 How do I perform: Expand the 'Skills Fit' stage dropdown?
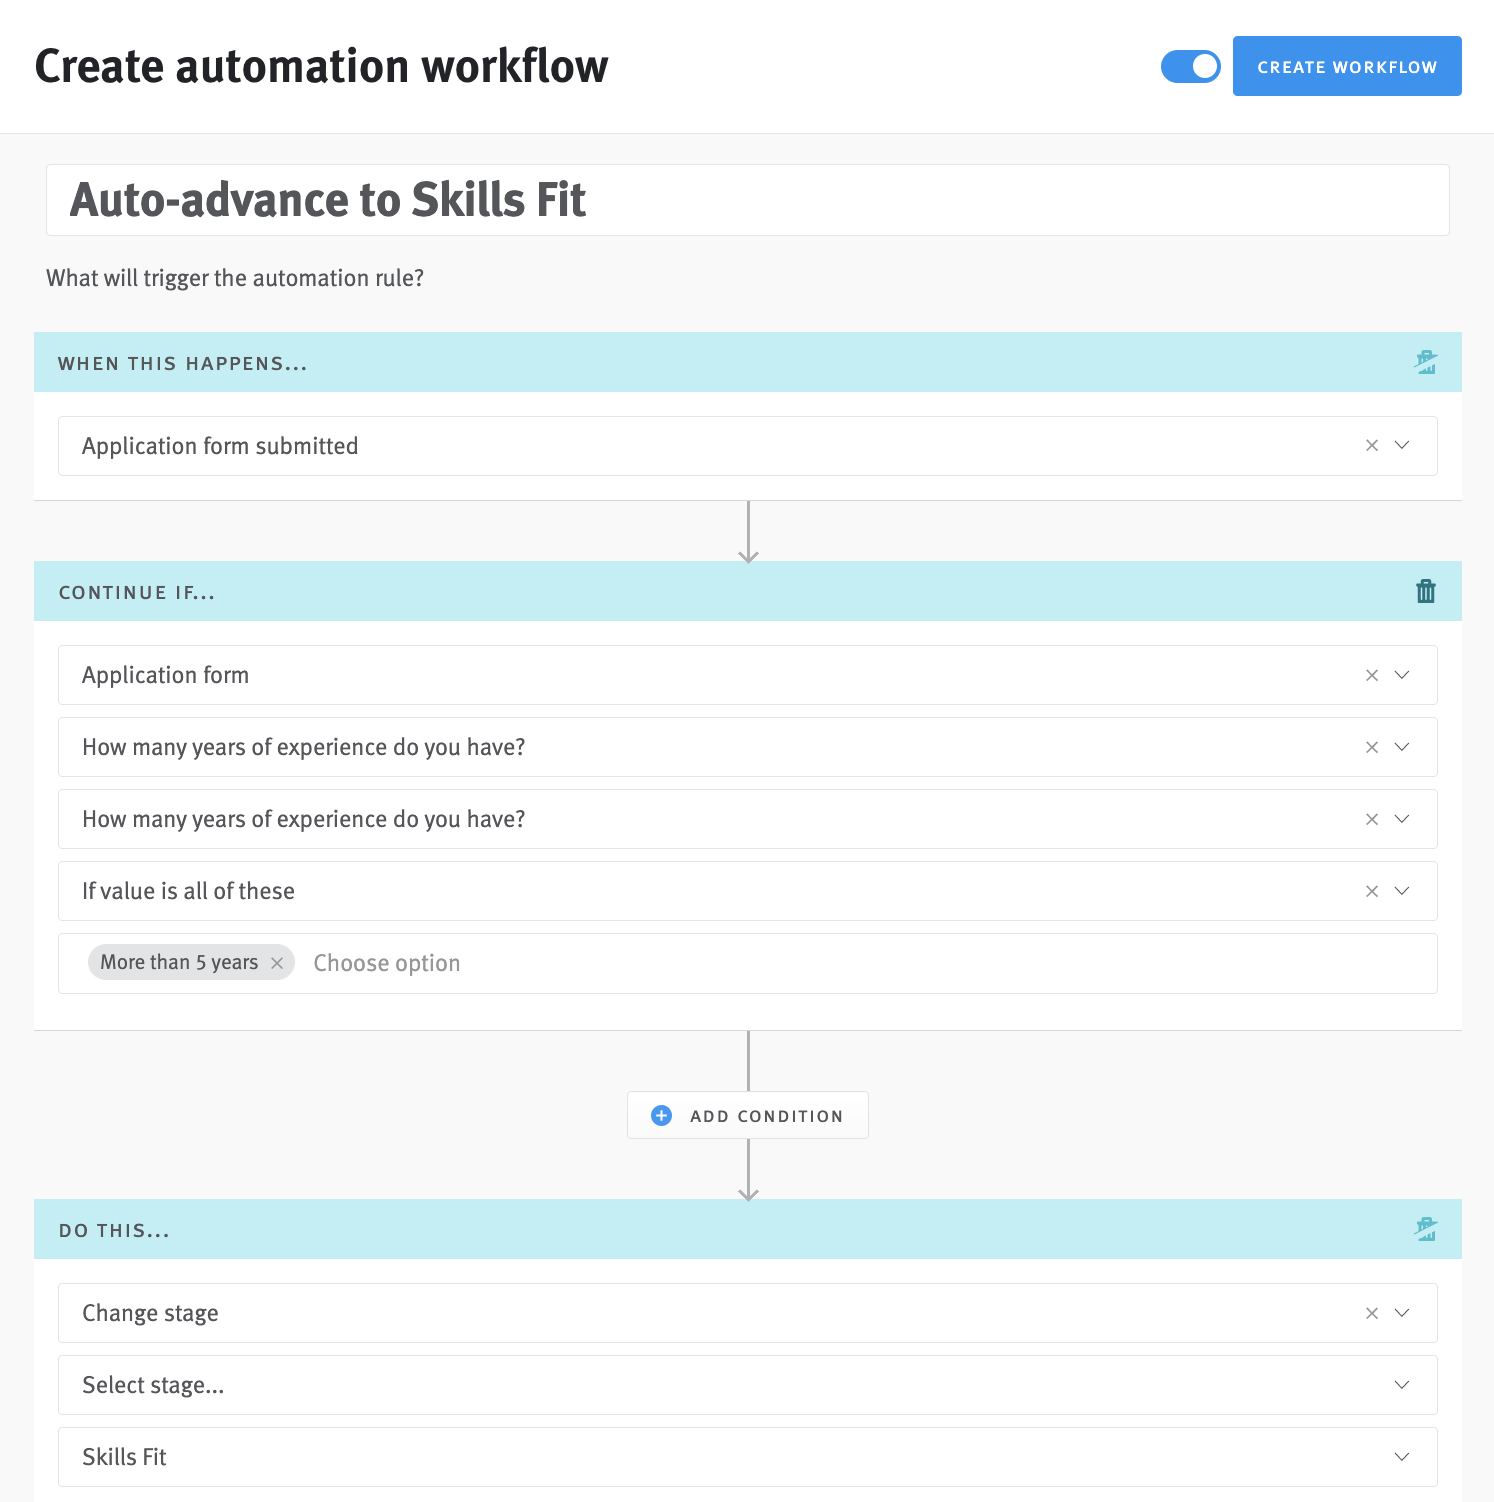click(1402, 1457)
